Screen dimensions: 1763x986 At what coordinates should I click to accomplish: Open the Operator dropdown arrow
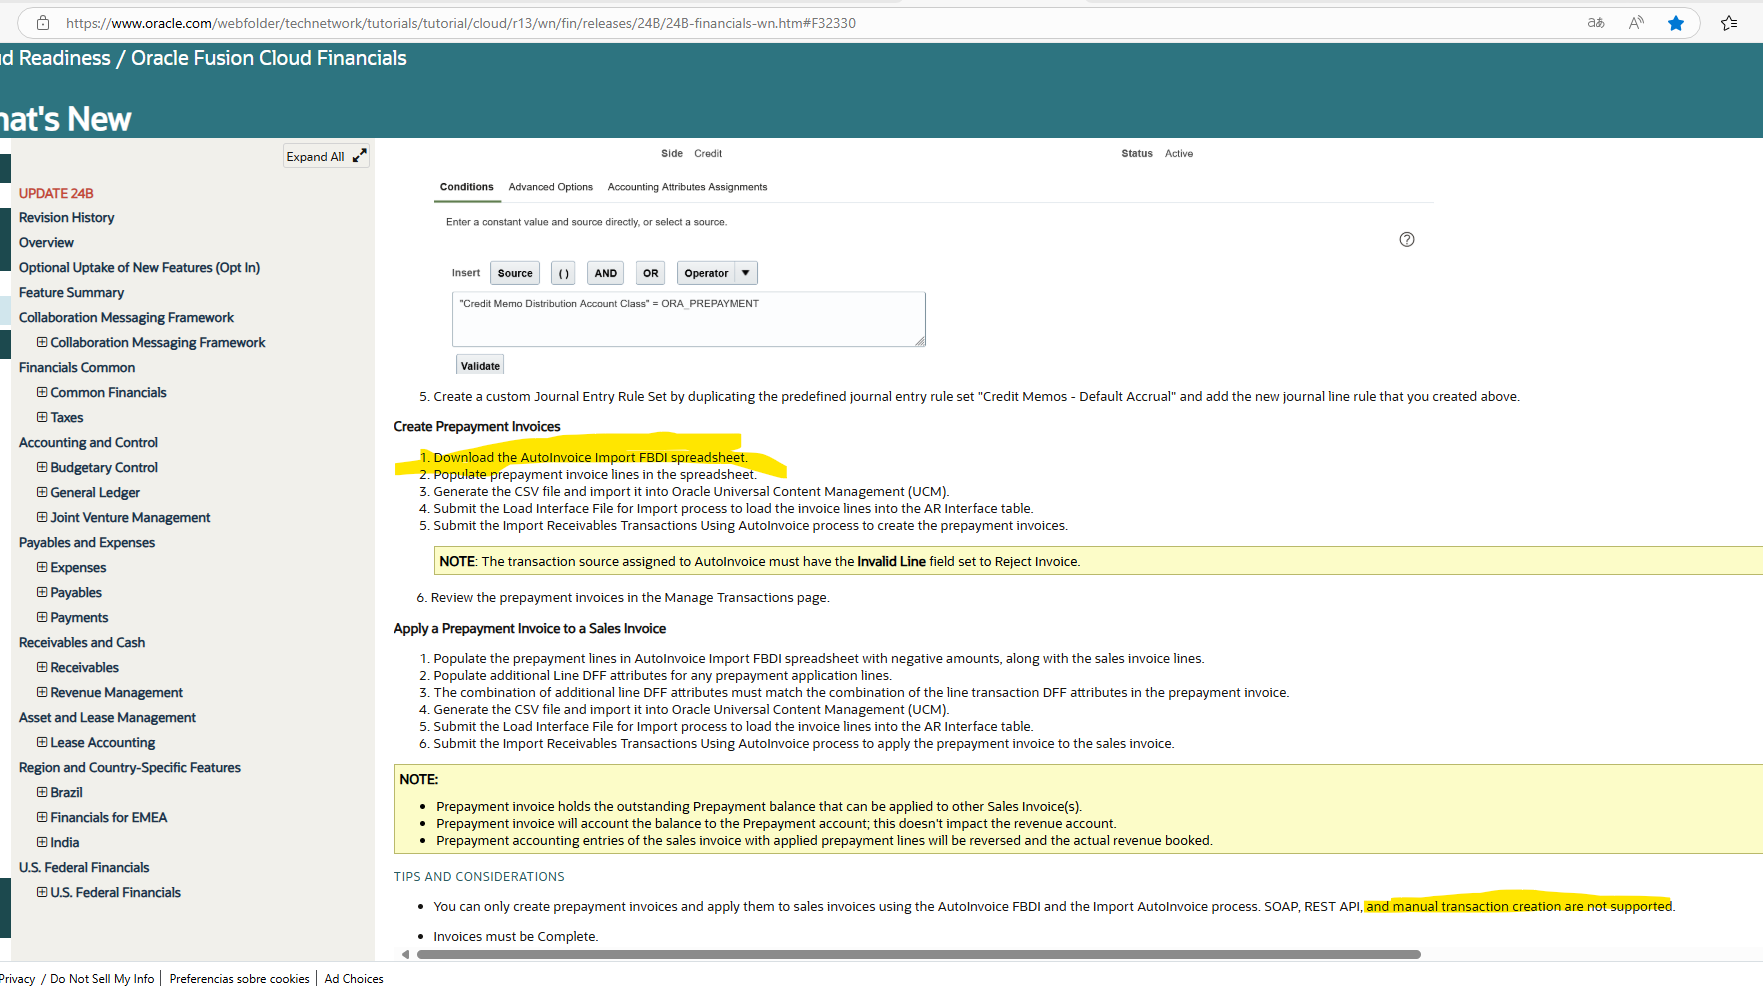[744, 272]
